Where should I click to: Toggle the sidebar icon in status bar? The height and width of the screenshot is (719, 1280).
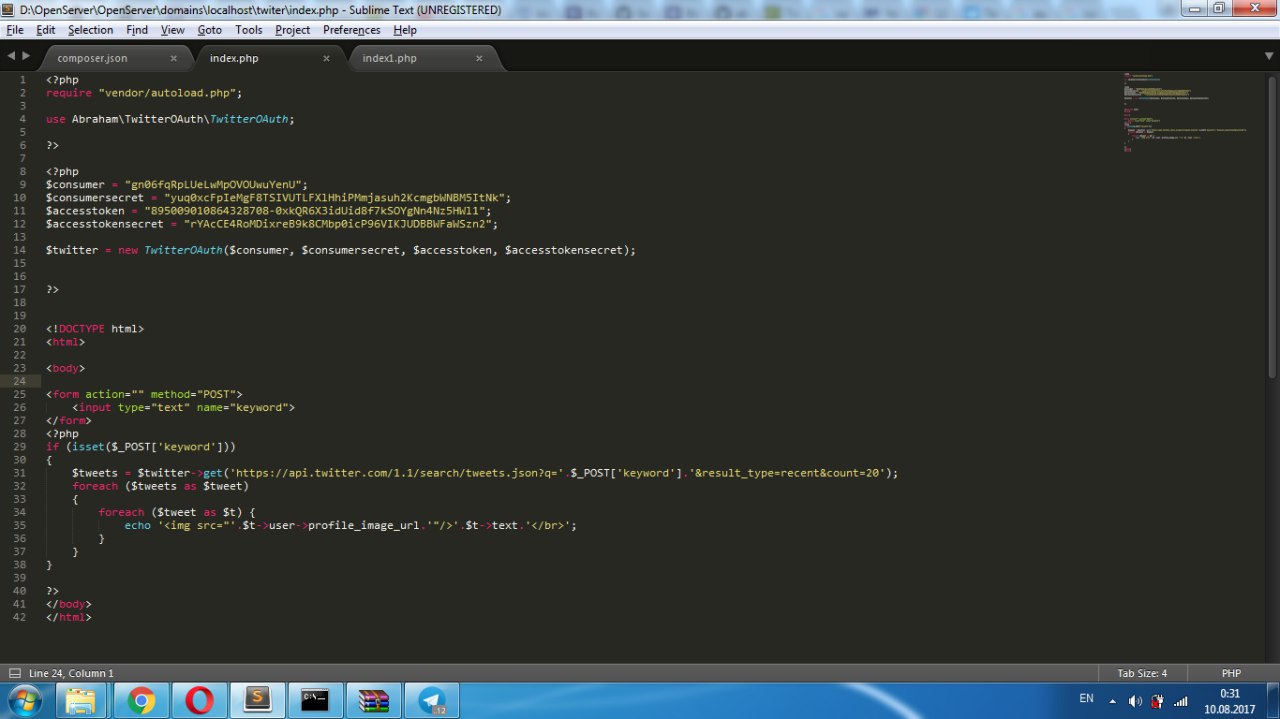coord(14,673)
